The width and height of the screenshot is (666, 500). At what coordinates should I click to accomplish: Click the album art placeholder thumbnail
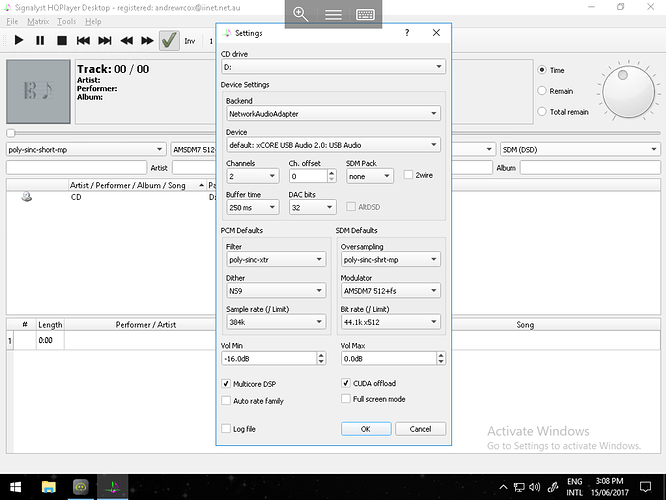(38, 91)
